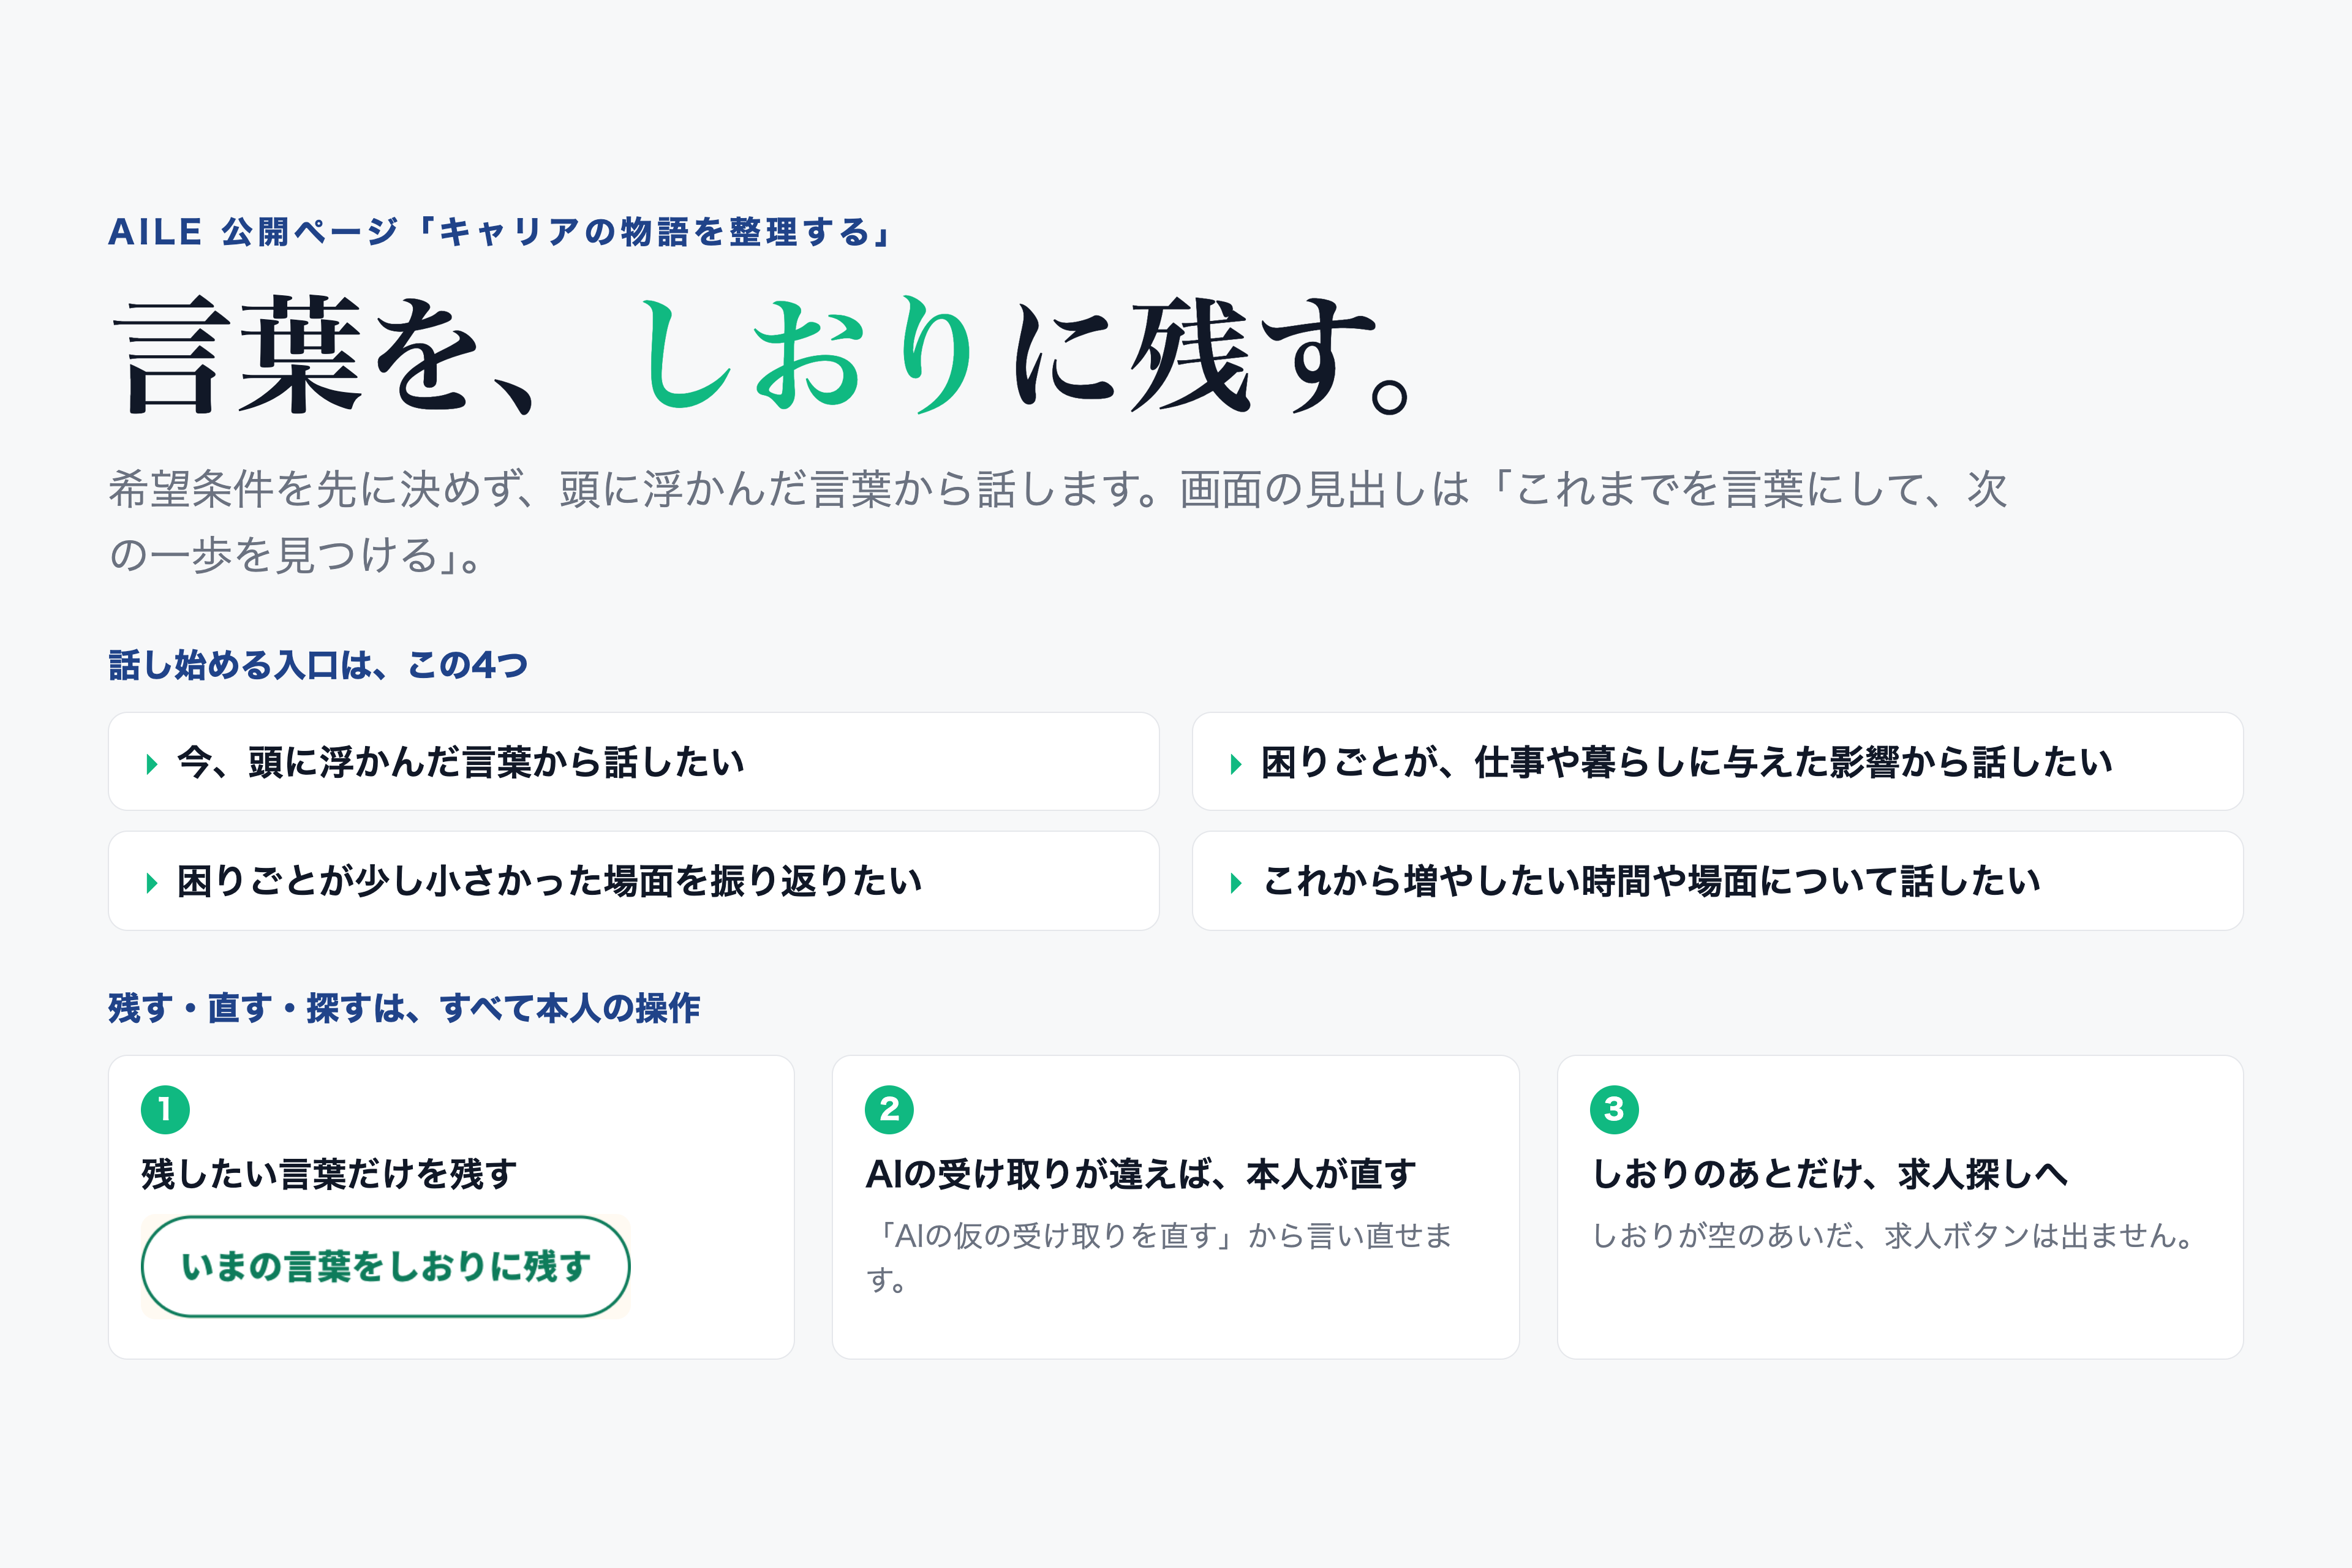Expand the 今、頭に浮かんだ言葉から話したい entry
Image resolution: width=2352 pixels, height=1568 pixels.
click(x=634, y=762)
